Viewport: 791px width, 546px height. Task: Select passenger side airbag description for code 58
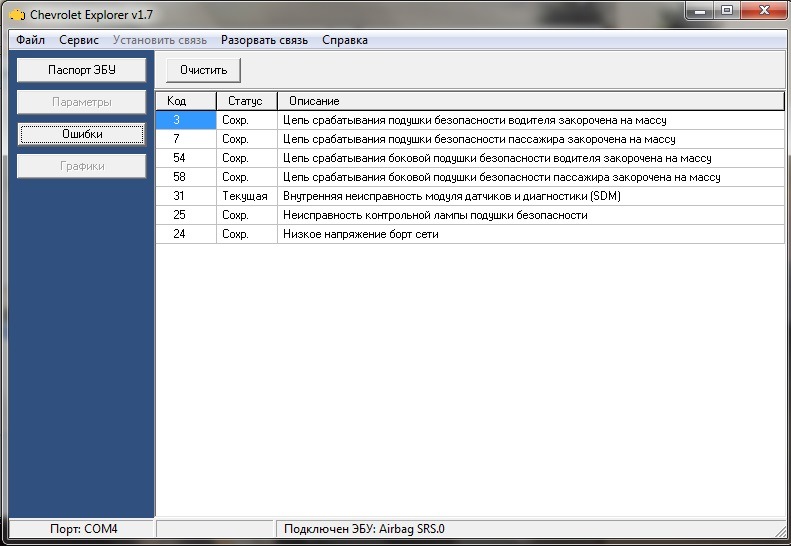(x=531, y=177)
